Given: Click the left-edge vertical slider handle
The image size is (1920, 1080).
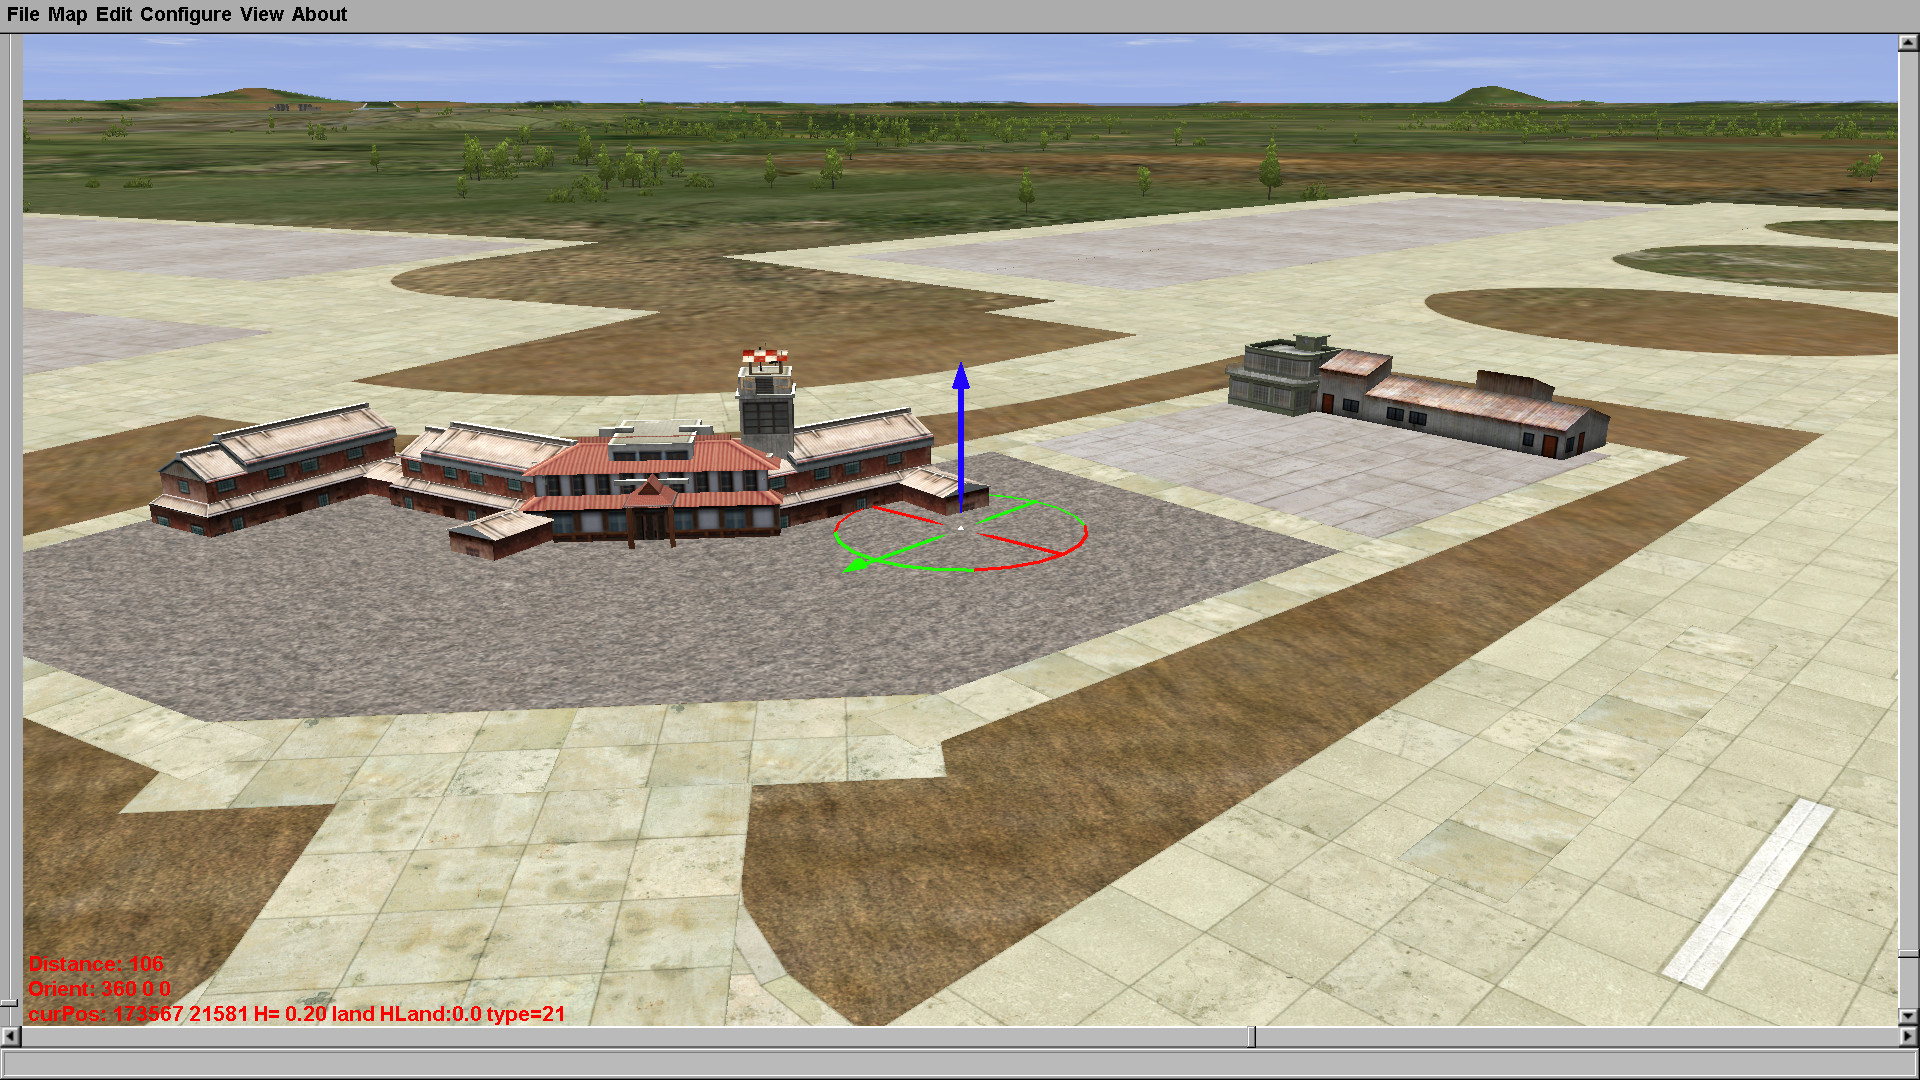Looking at the screenshot, I should pyautogui.click(x=8, y=1002).
